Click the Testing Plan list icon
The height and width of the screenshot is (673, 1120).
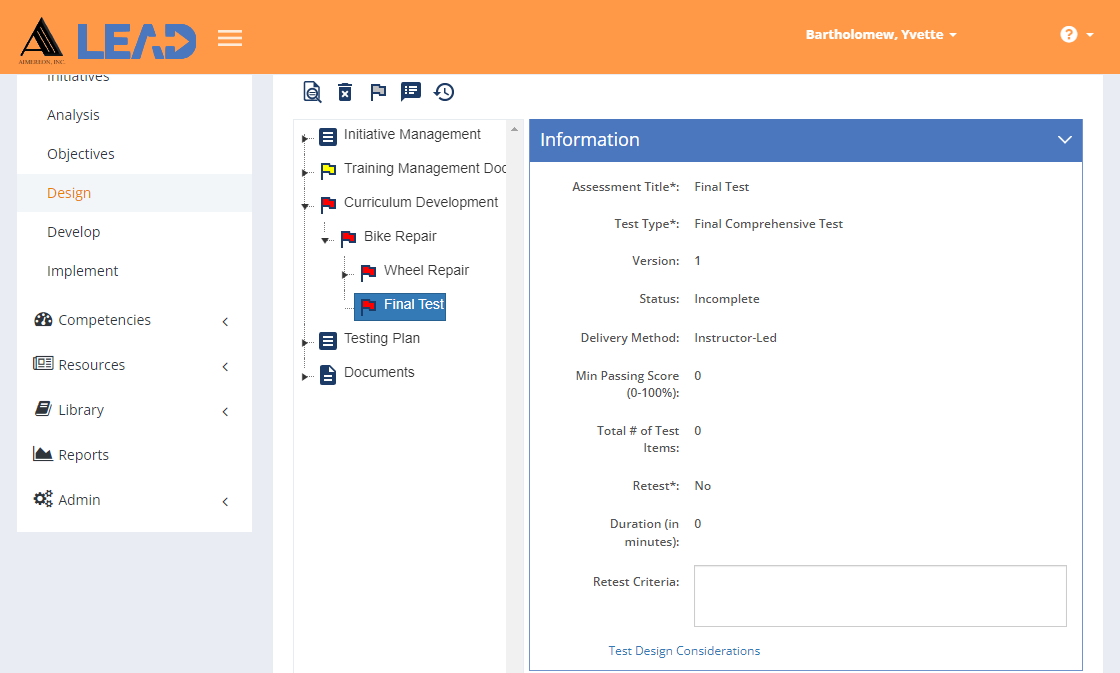328,340
